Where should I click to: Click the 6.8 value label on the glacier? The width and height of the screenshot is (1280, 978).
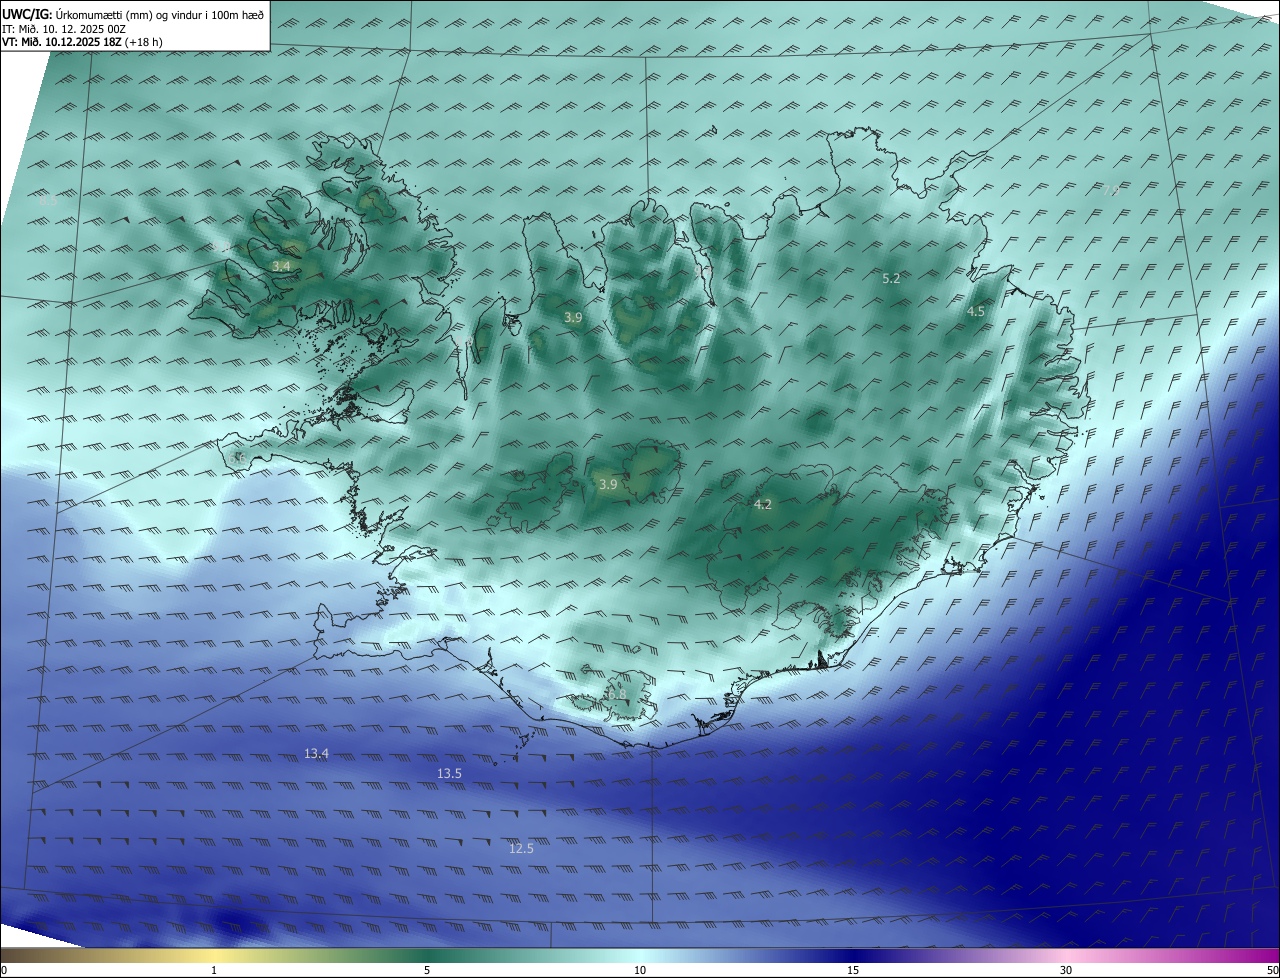[x=616, y=694]
